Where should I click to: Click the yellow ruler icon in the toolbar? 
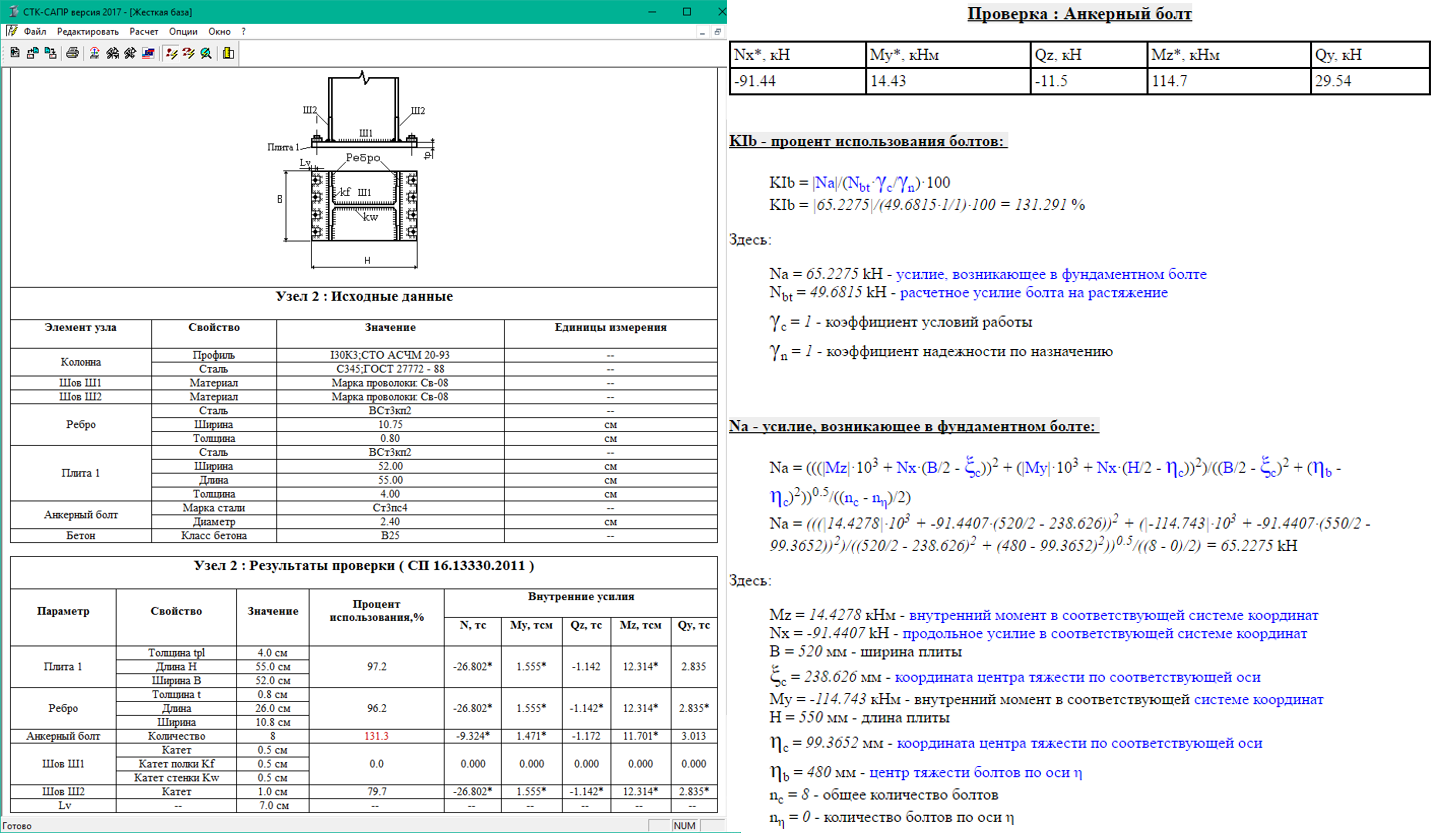(x=228, y=53)
